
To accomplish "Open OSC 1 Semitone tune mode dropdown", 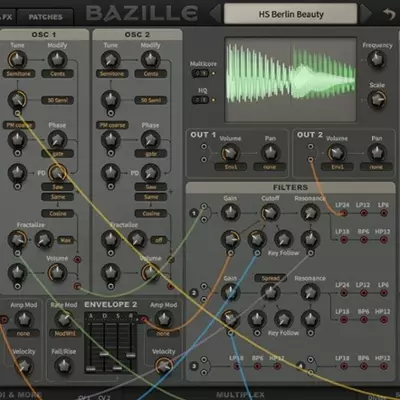I will pyautogui.click(x=18, y=74).
